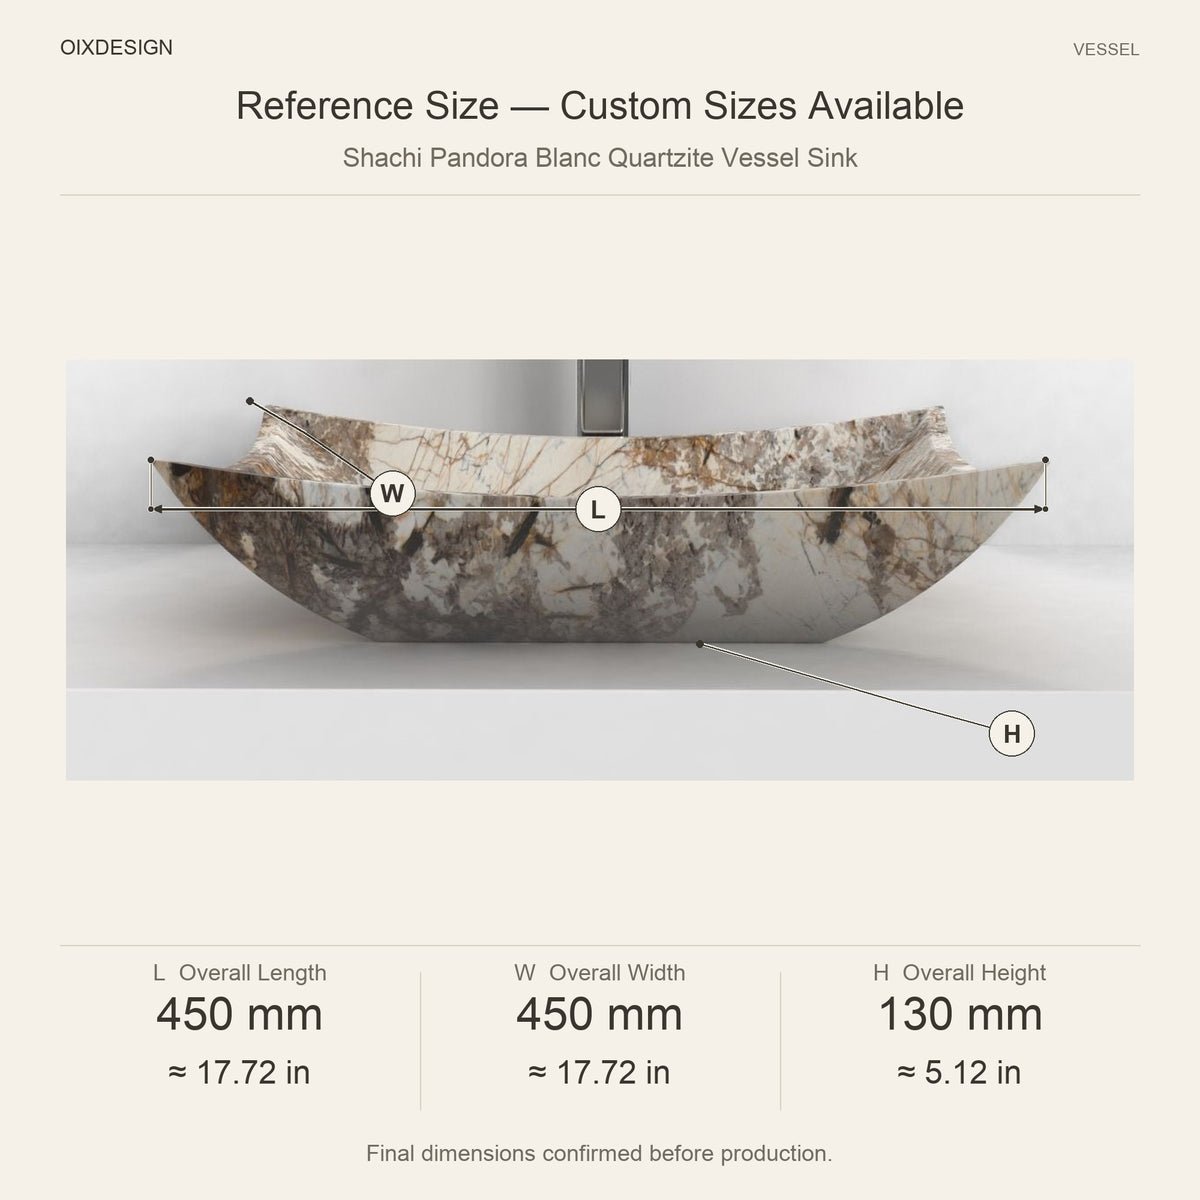Click the OIXDESIGN brand name
This screenshot has height=1200, width=1200.
click(116, 47)
